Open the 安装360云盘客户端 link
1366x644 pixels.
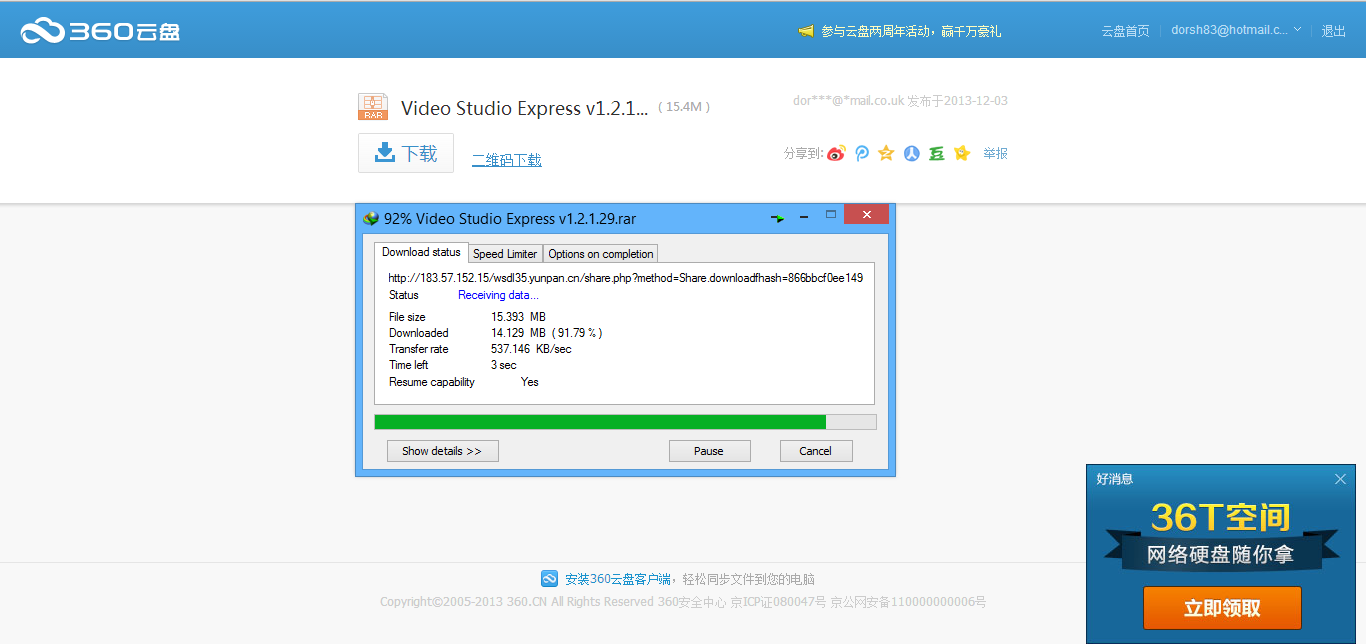619,579
